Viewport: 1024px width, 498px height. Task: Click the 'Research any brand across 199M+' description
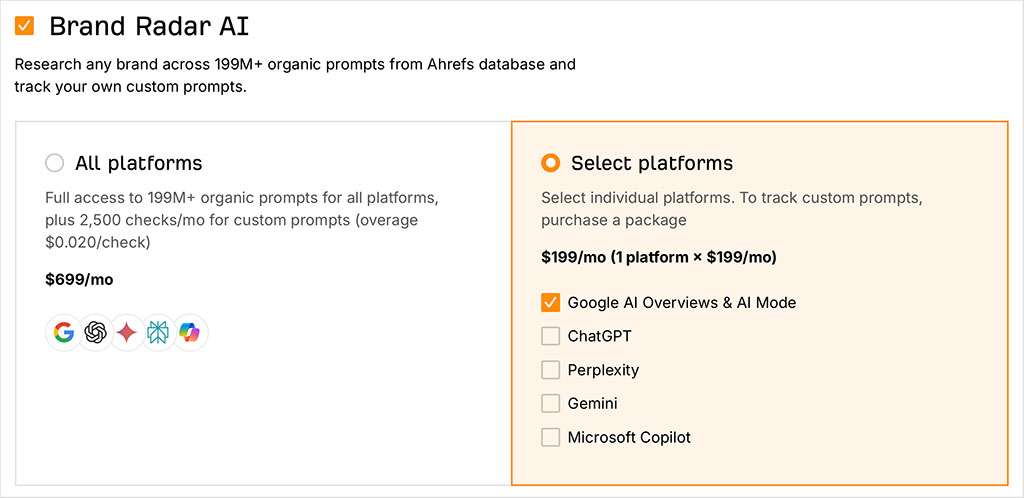(x=295, y=76)
